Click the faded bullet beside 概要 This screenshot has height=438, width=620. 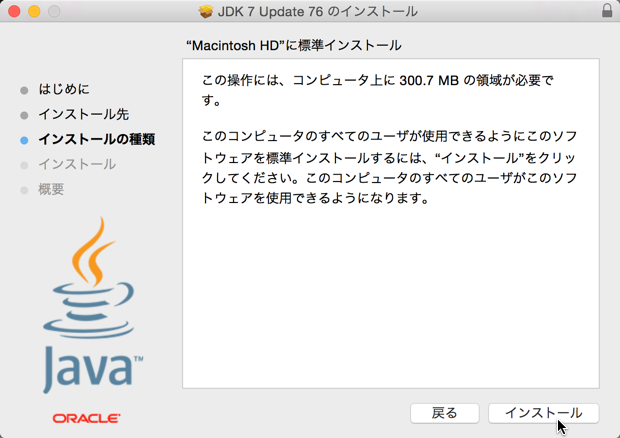coord(24,191)
